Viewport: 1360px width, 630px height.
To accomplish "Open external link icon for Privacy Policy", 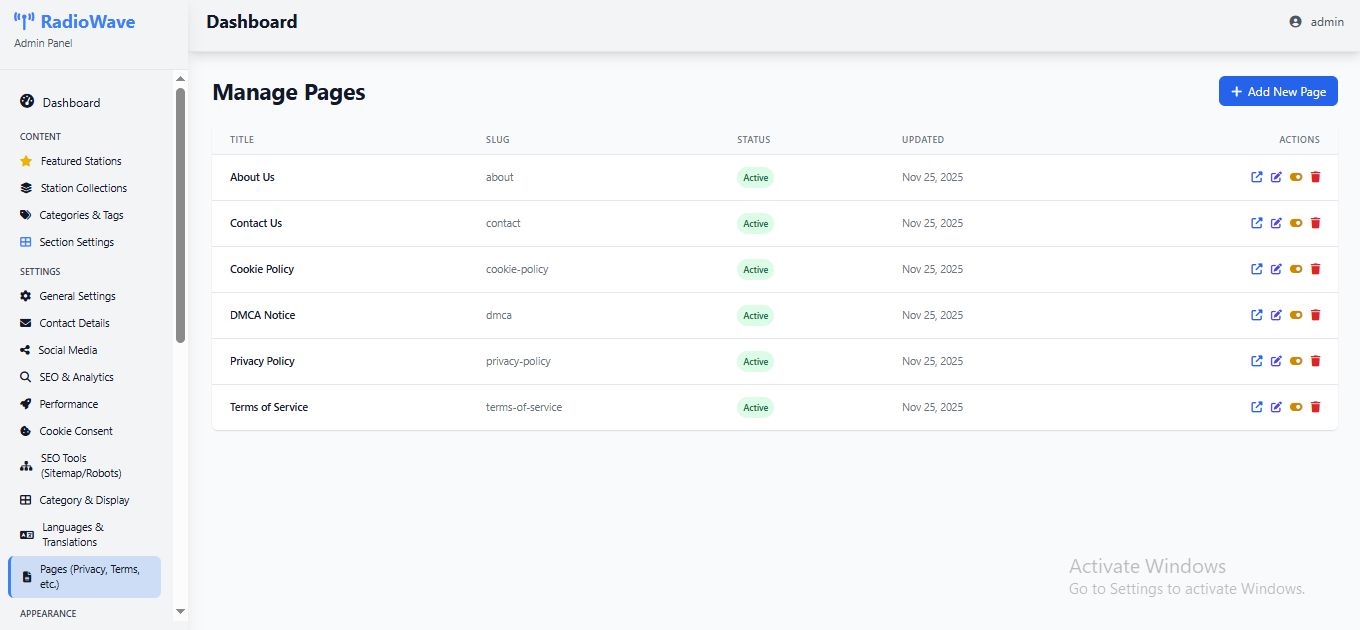I will coord(1257,361).
